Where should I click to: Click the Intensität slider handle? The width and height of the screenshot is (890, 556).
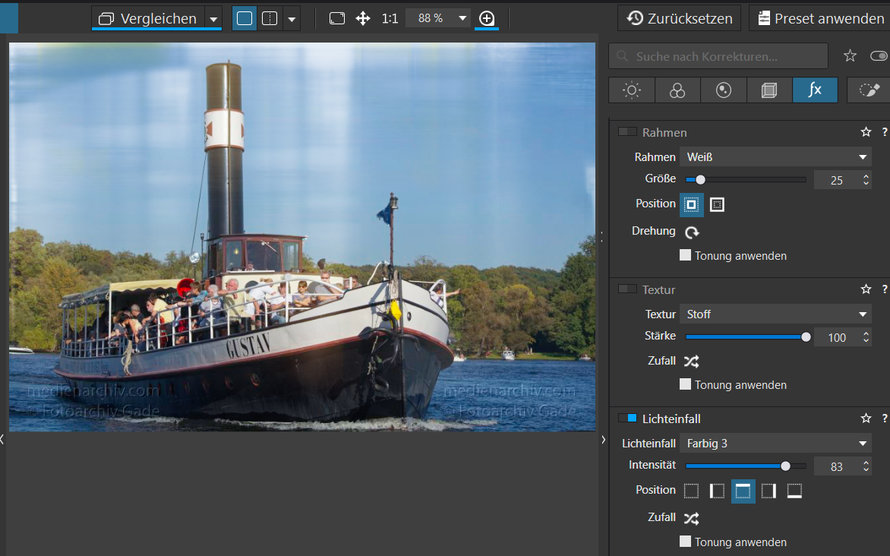[786, 466]
